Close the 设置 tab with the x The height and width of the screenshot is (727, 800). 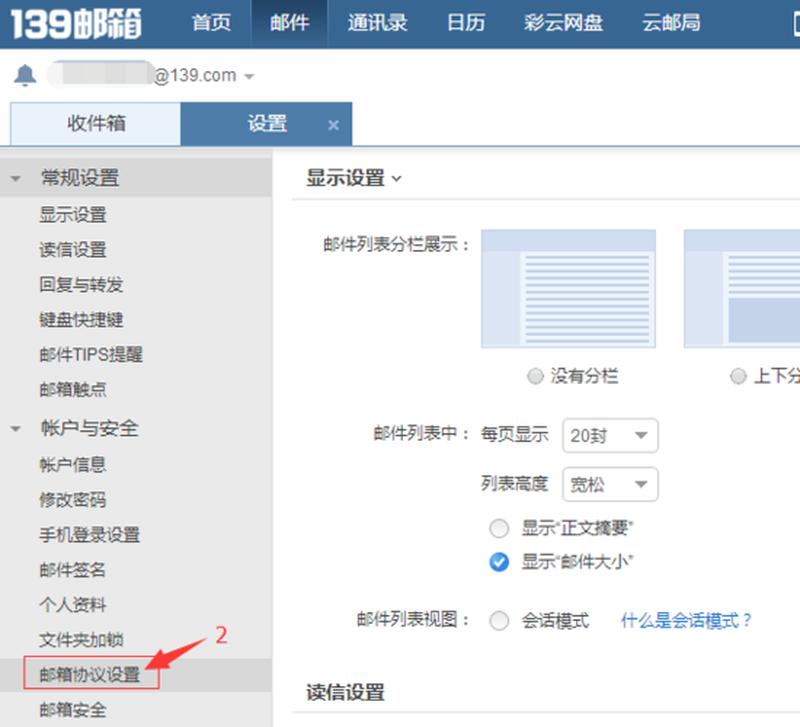pos(334,125)
